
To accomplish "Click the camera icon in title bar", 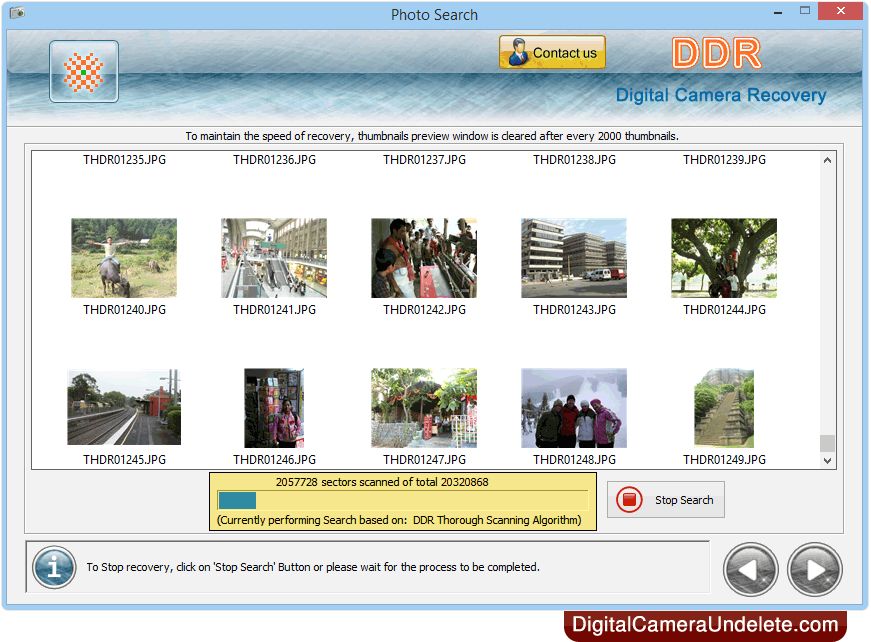I will pyautogui.click(x=17, y=13).
